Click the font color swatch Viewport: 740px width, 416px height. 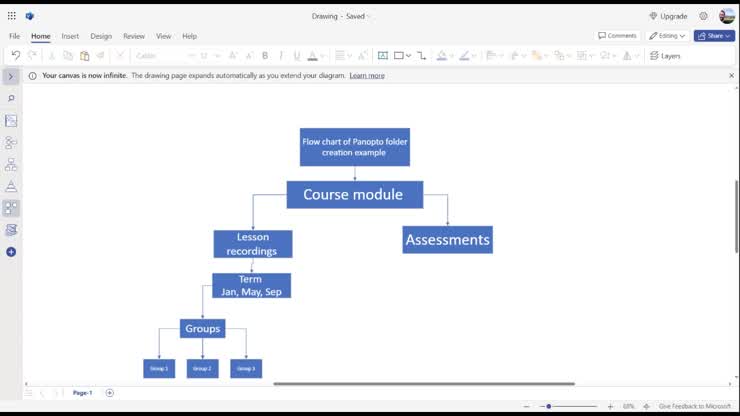[312, 56]
